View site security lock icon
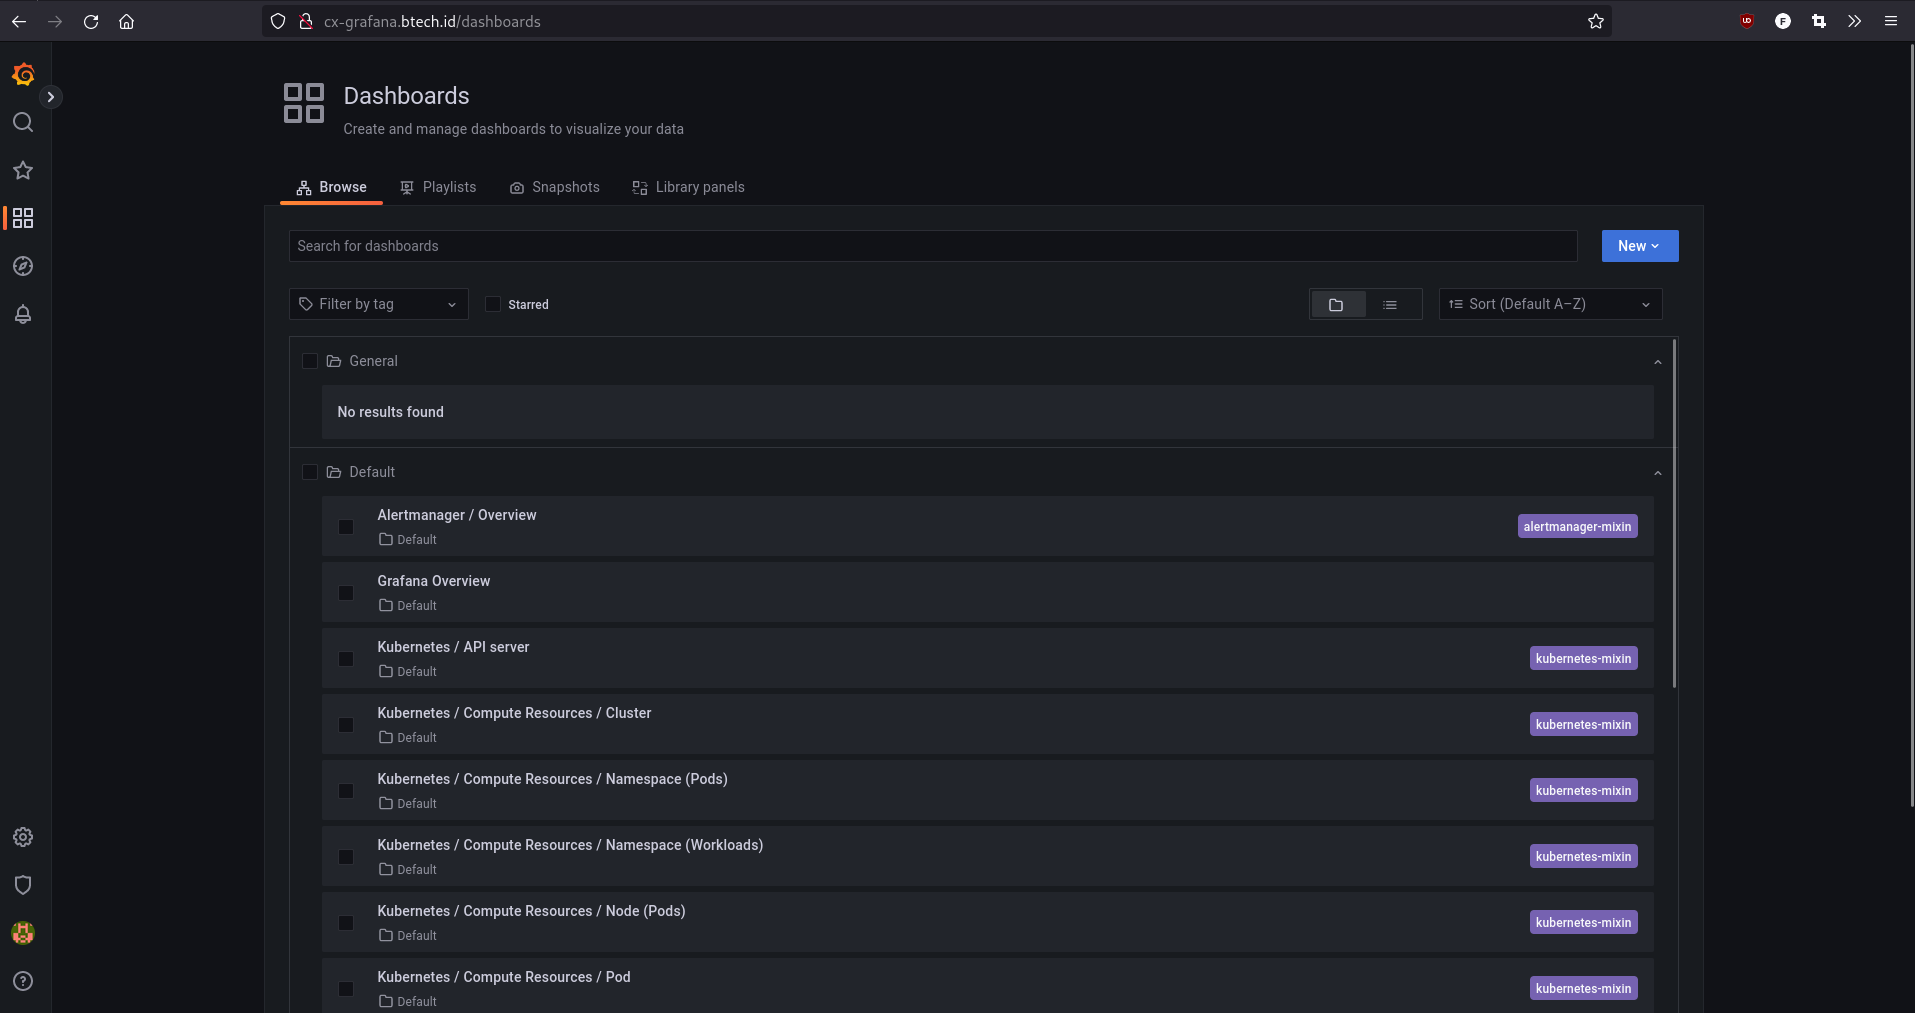Viewport: 1915px width, 1013px height. pos(306,21)
